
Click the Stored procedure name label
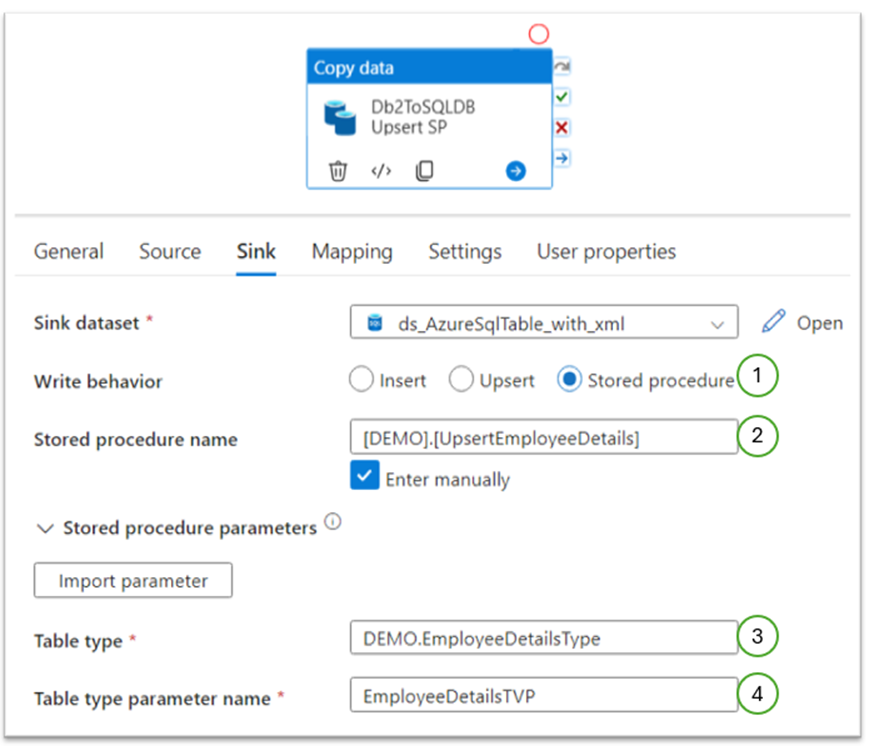(x=136, y=440)
